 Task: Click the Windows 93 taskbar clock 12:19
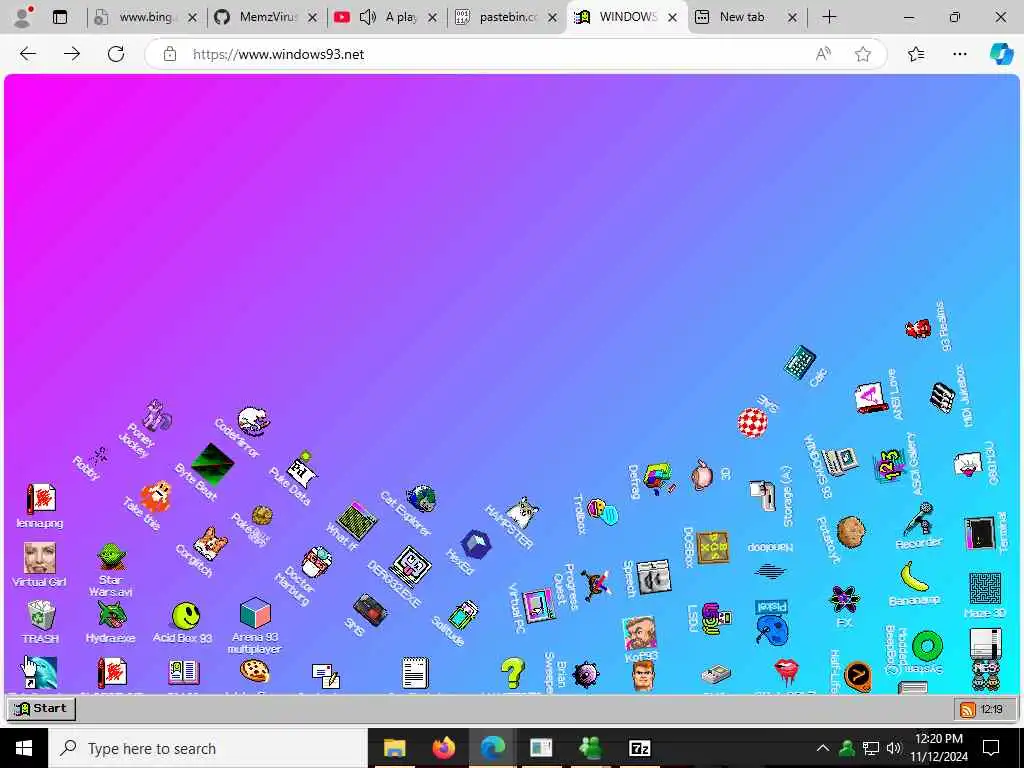coord(991,710)
